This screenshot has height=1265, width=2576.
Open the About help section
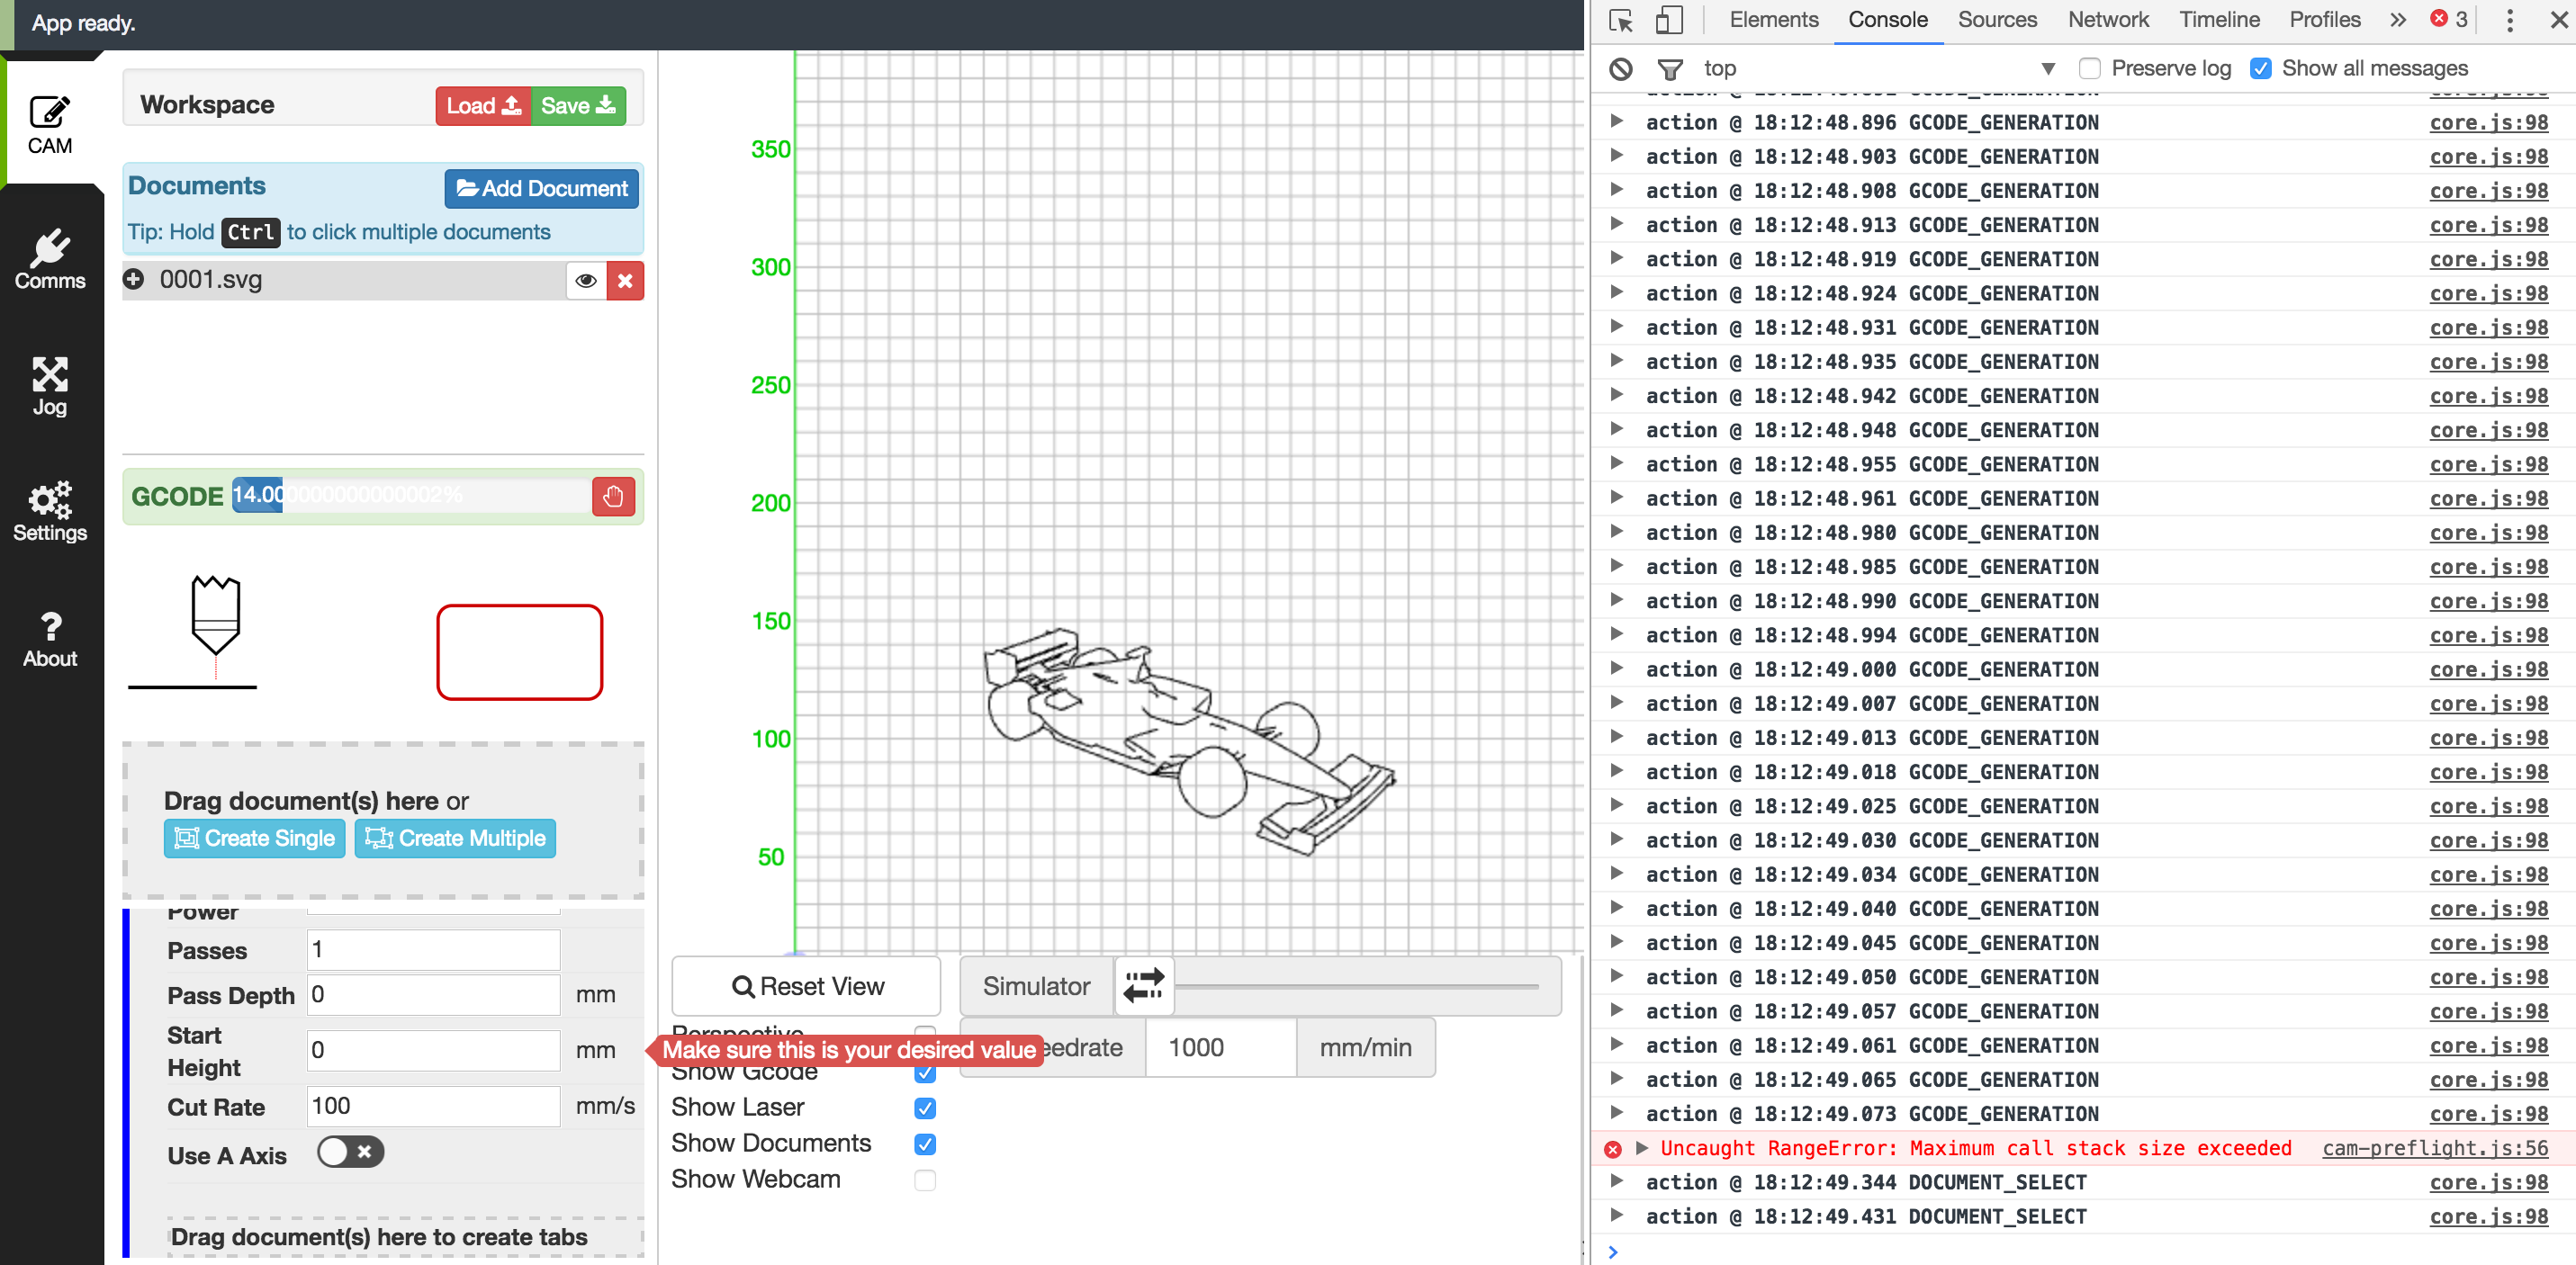[x=50, y=638]
